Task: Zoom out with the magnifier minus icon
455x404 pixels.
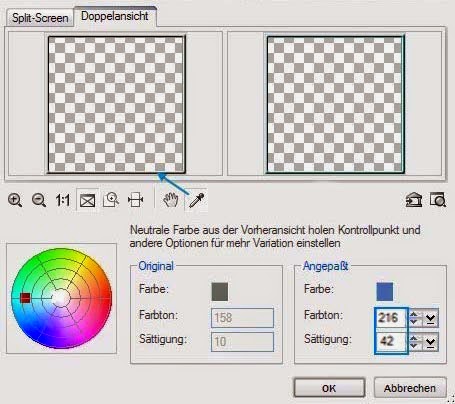Action: pos(39,200)
